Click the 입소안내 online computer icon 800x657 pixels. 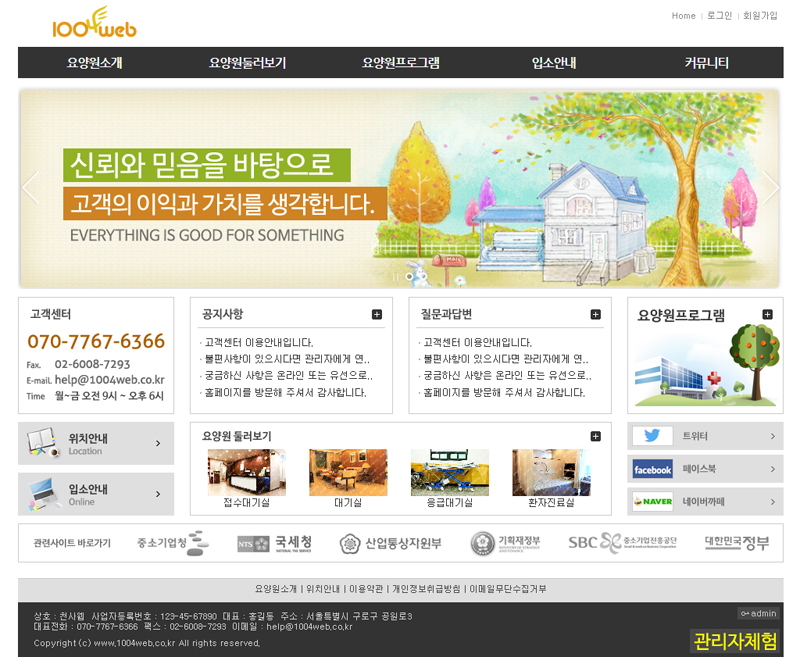(42, 494)
